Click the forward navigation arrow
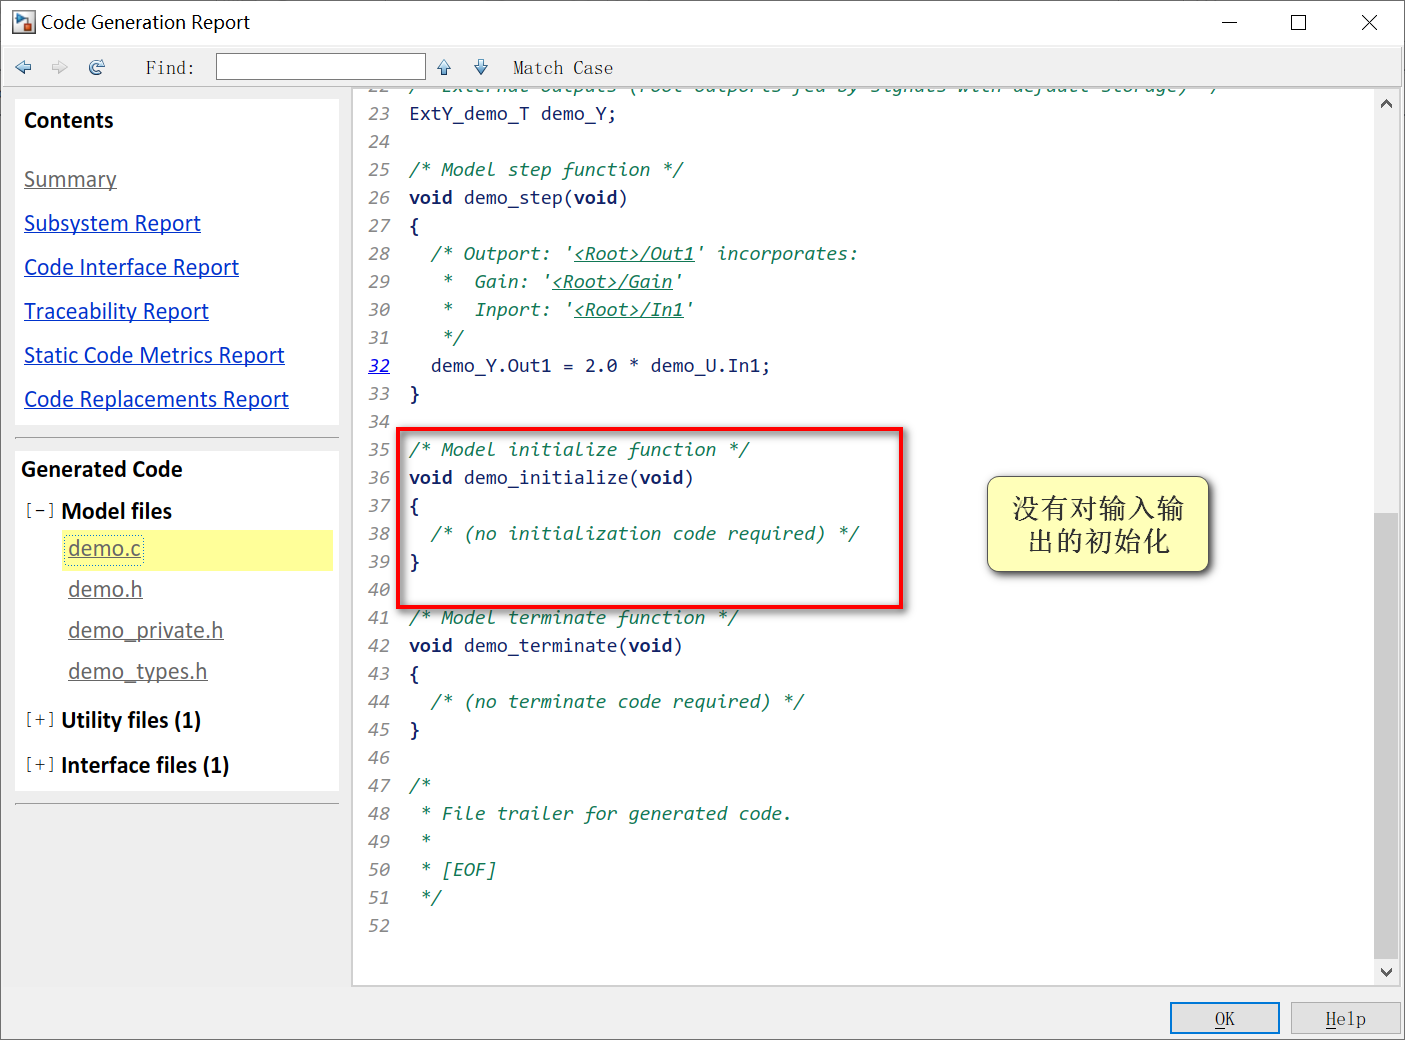This screenshot has width=1405, height=1040. [60, 67]
